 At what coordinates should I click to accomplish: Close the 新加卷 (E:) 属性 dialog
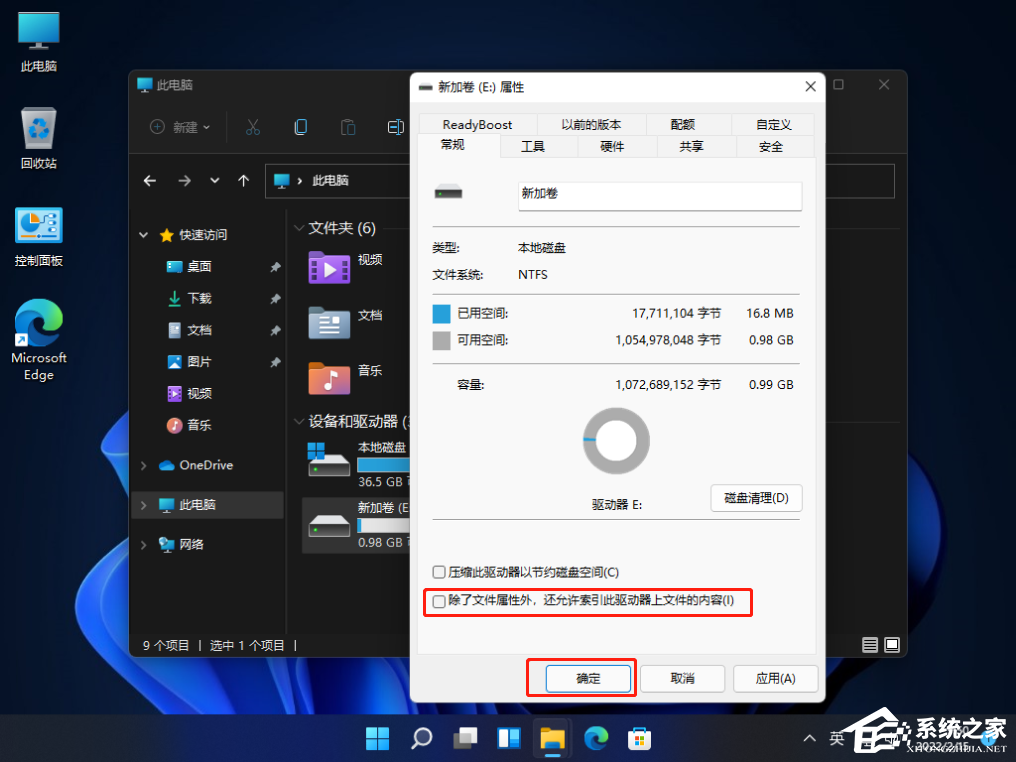[810, 87]
